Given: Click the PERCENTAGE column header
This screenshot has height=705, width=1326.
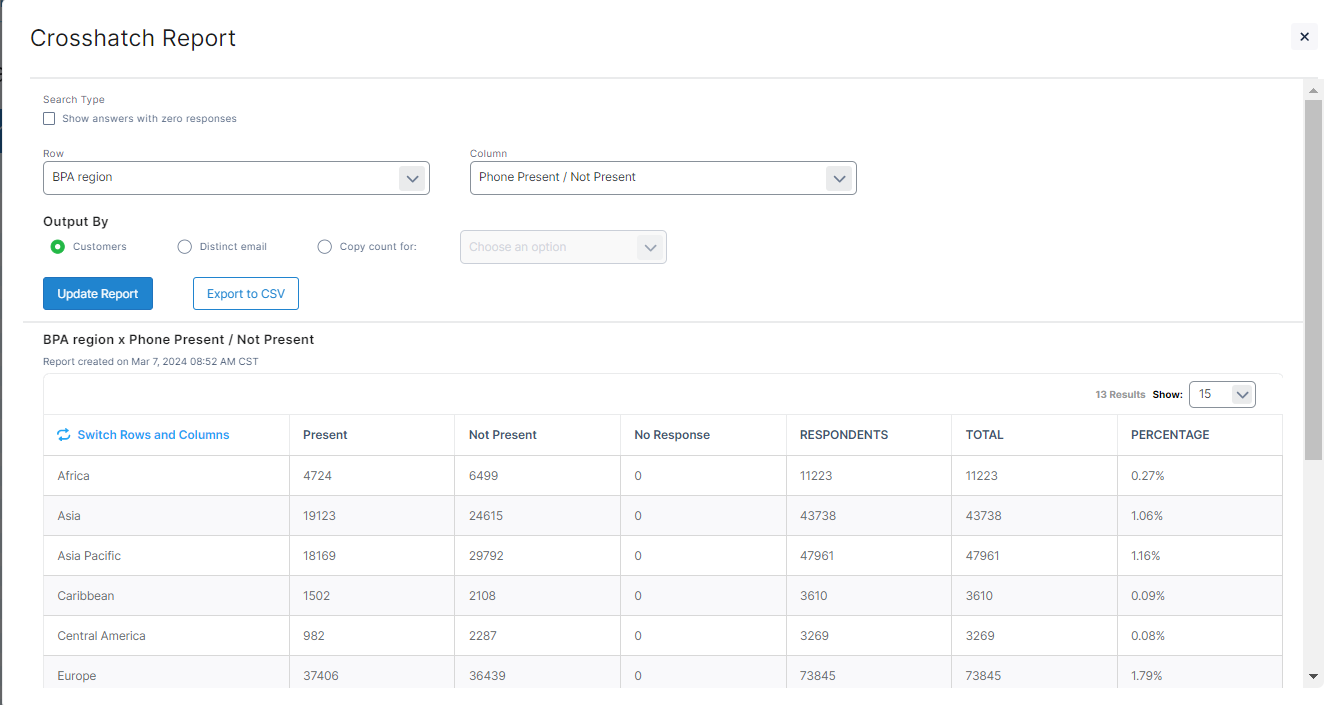Looking at the screenshot, I should [x=1169, y=435].
